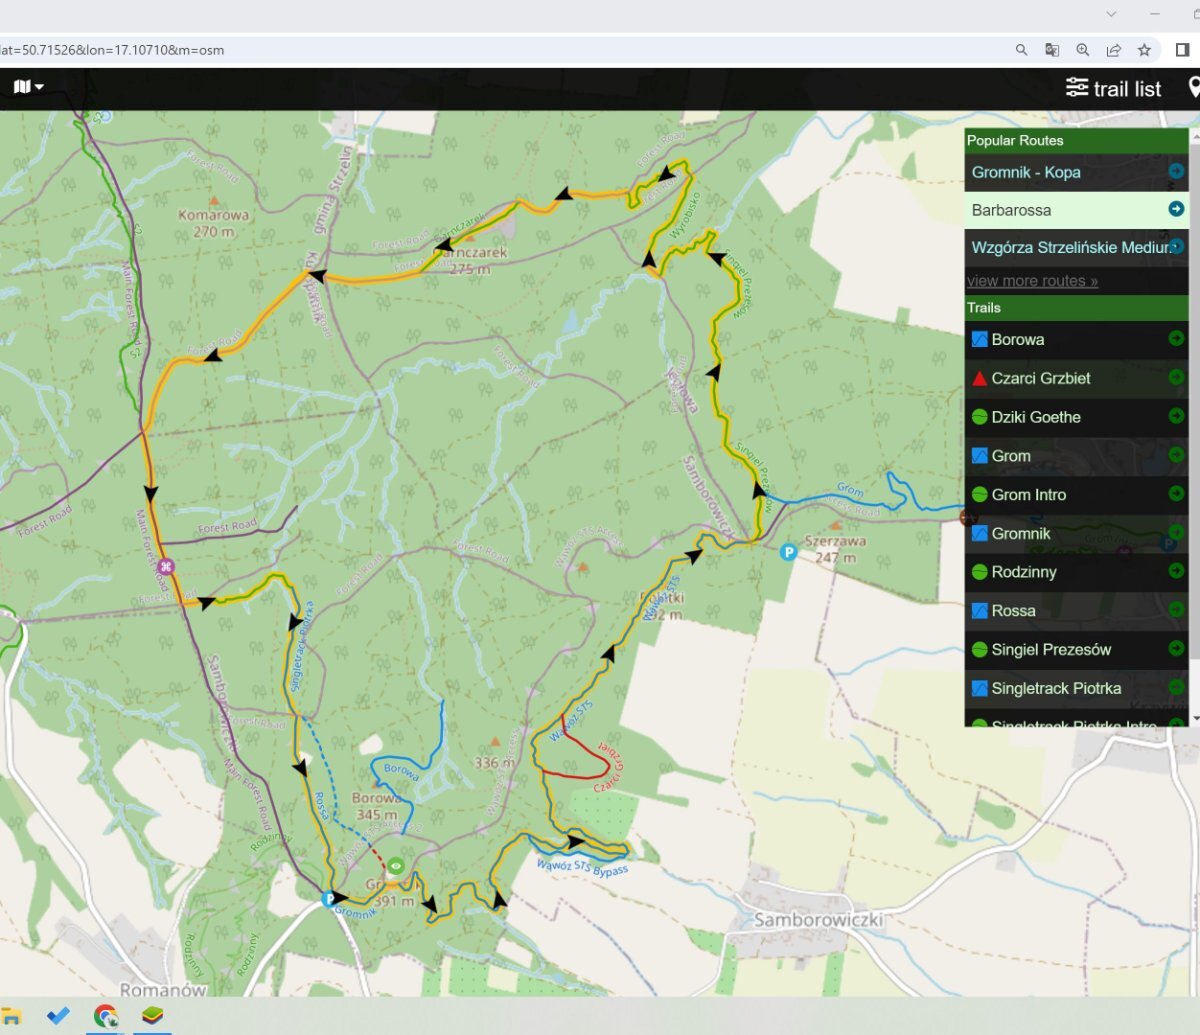Click the parking marker near Szerzawa
The height and width of the screenshot is (1035, 1200).
click(x=788, y=552)
